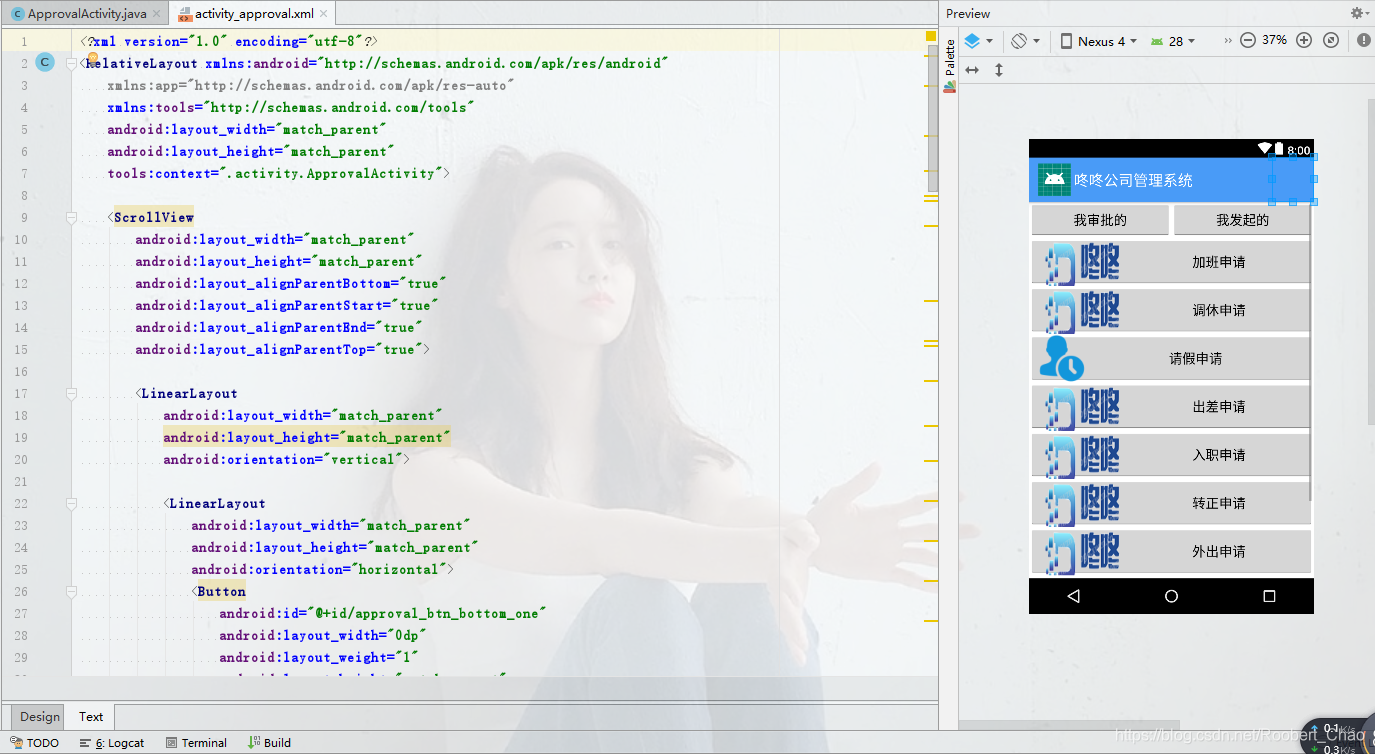Click the 我发起的 button in preview
The image size is (1375, 754).
(1242, 220)
